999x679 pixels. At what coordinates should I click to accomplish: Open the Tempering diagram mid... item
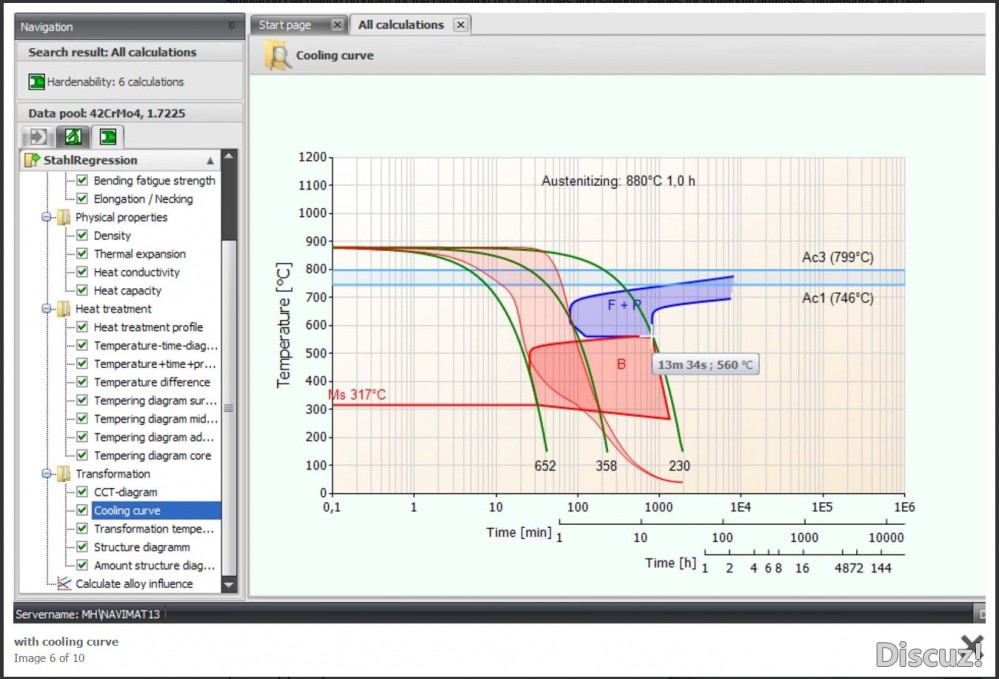pyautogui.click(x=156, y=418)
